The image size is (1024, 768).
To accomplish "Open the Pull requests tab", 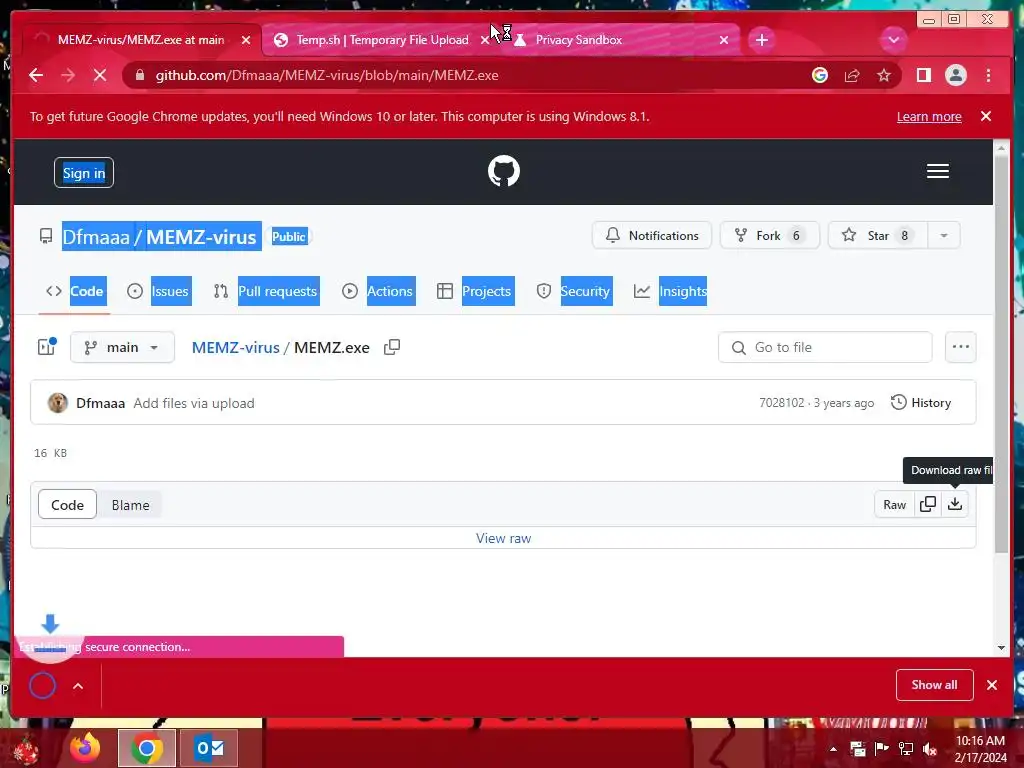I will pyautogui.click(x=266, y=291).
